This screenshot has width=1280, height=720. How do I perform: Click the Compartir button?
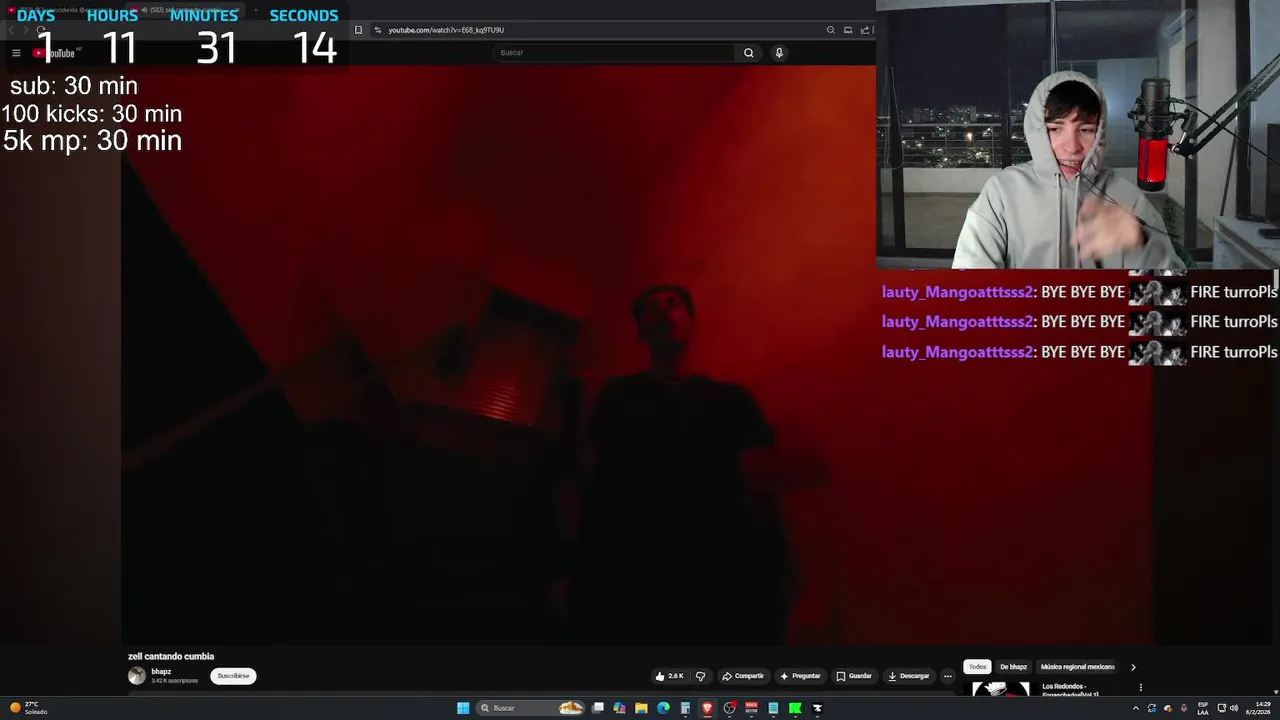tap(743, 676)
